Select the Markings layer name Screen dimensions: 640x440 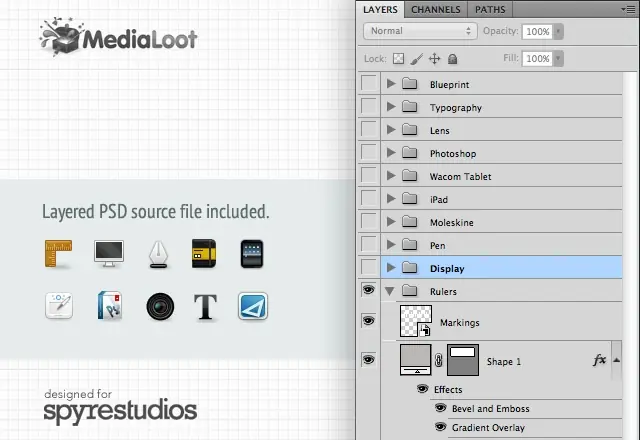click(x=460, y=322)
